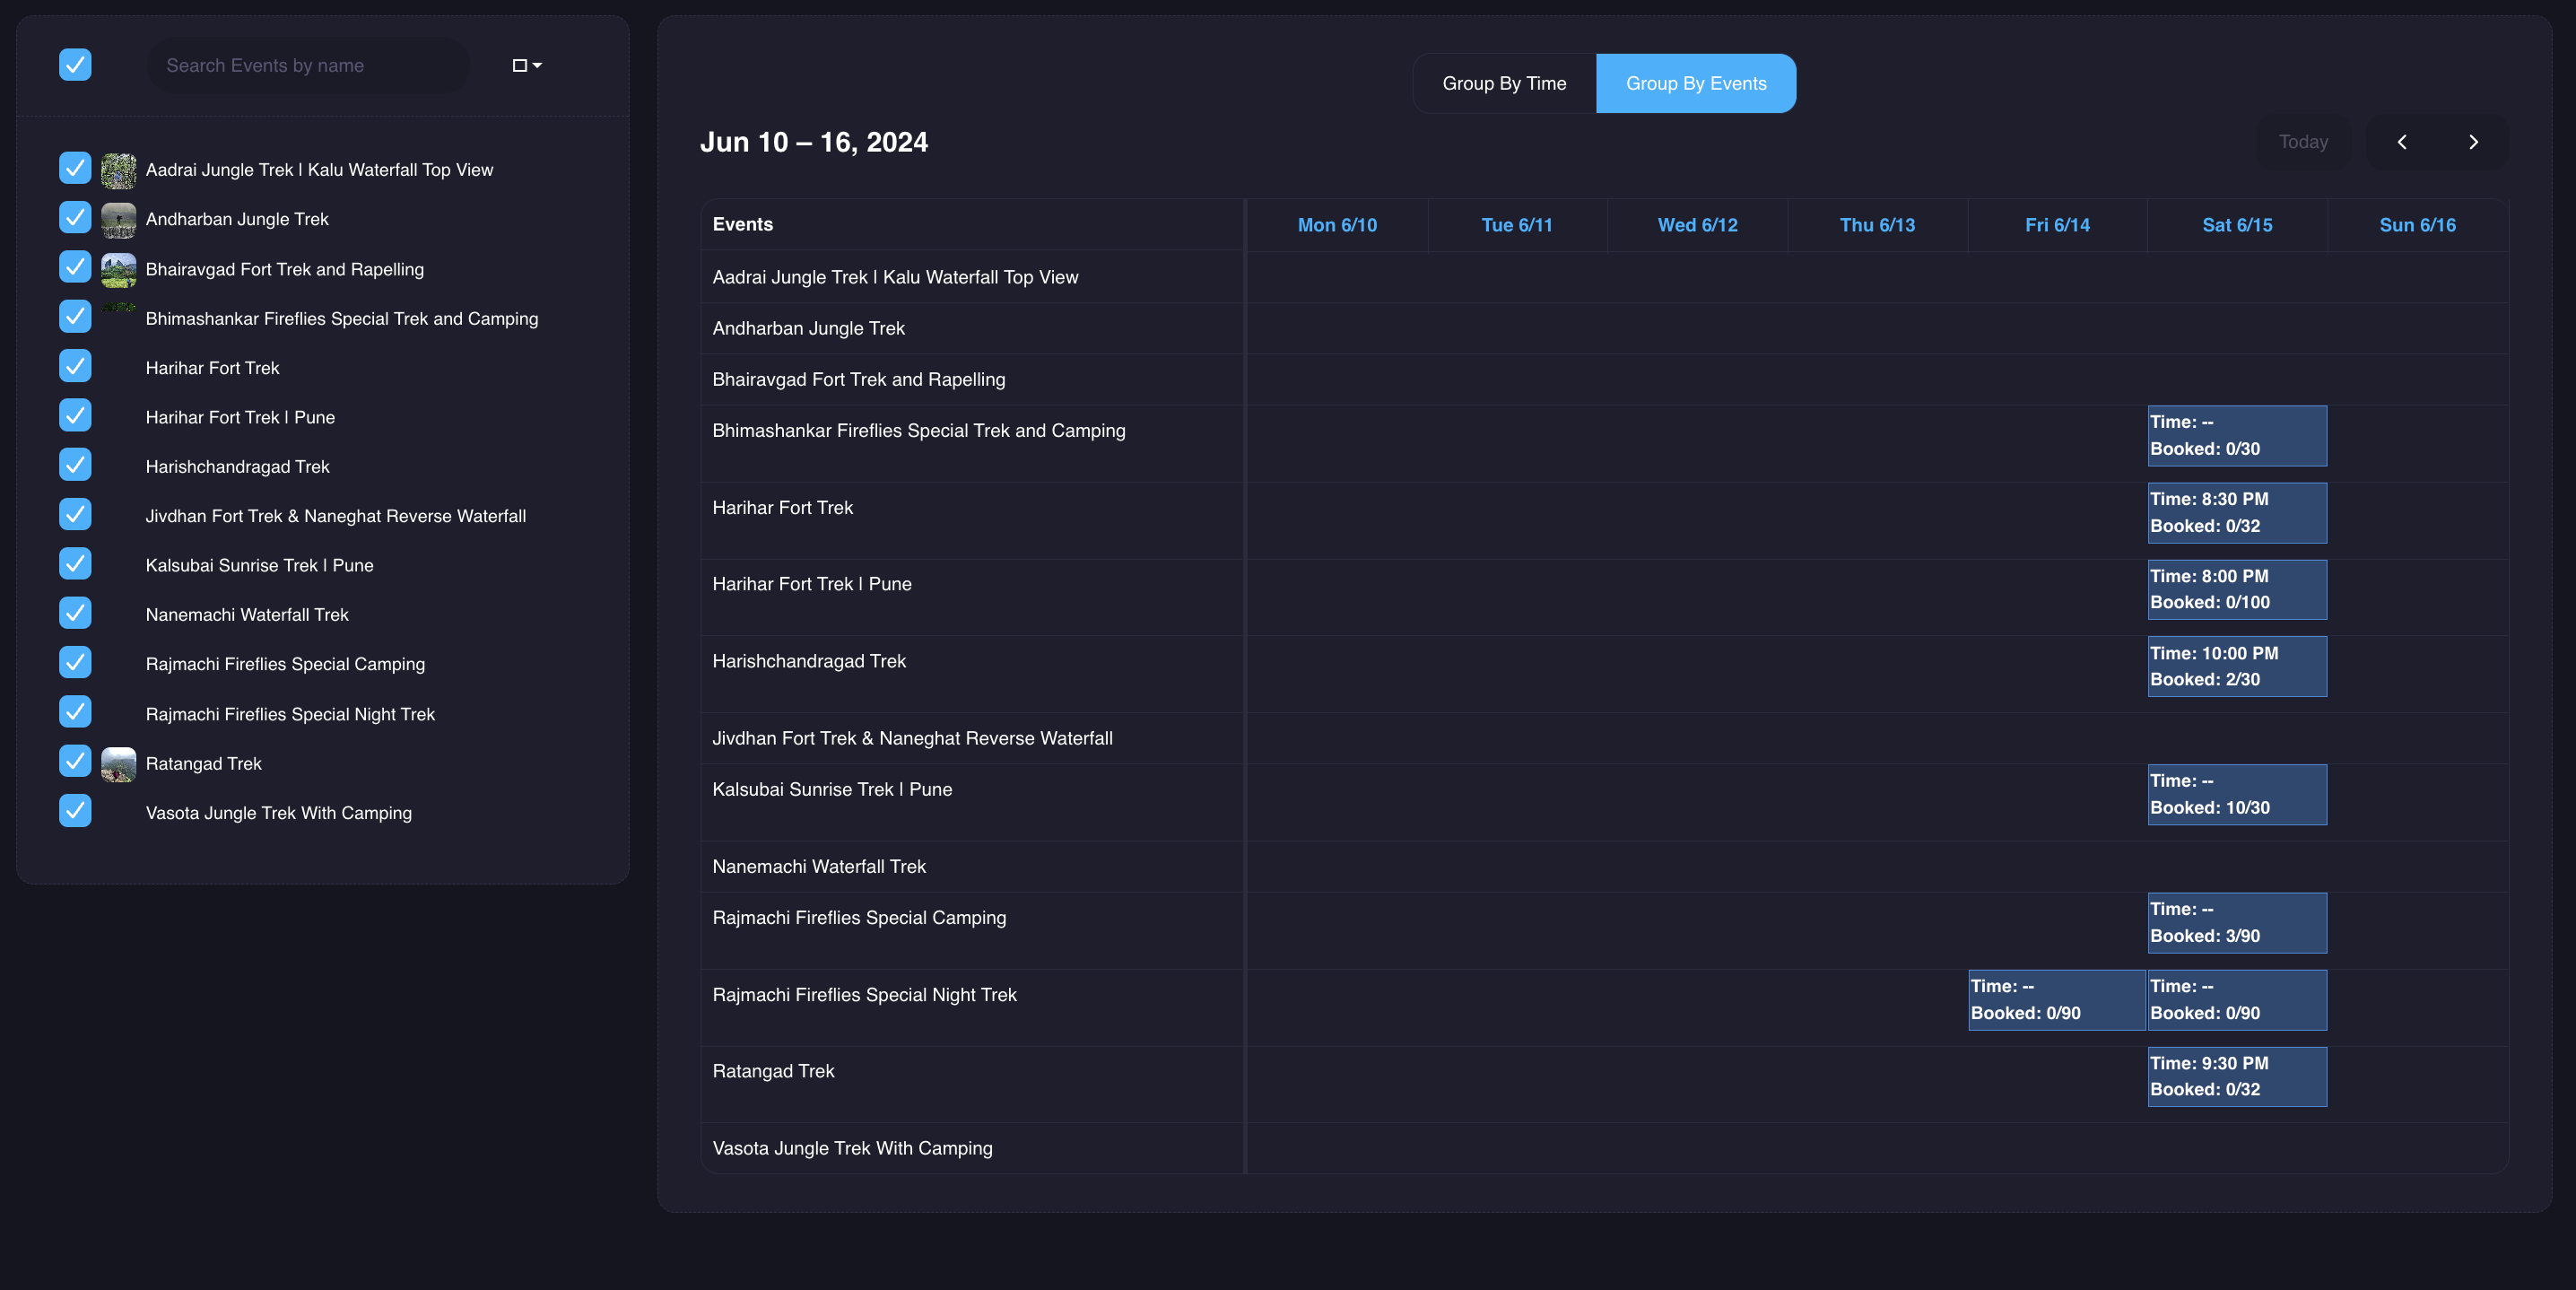Uncheck Vasota Jungle Trek With Camping
2576x1290 pixels.
75,811
